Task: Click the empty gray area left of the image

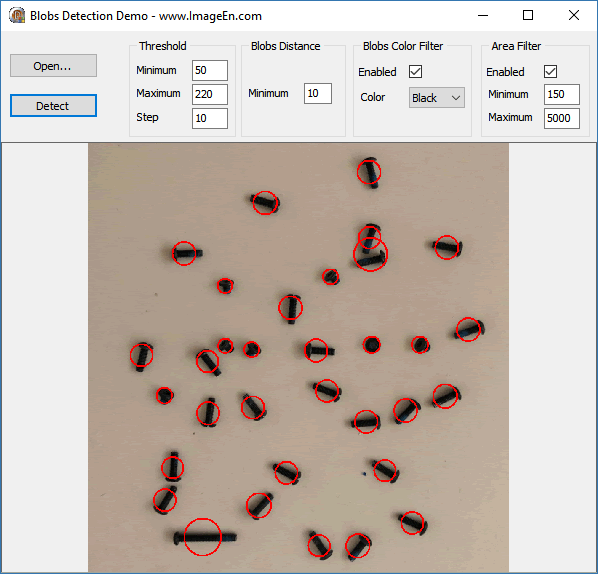Action: click(x=45, y=357)
